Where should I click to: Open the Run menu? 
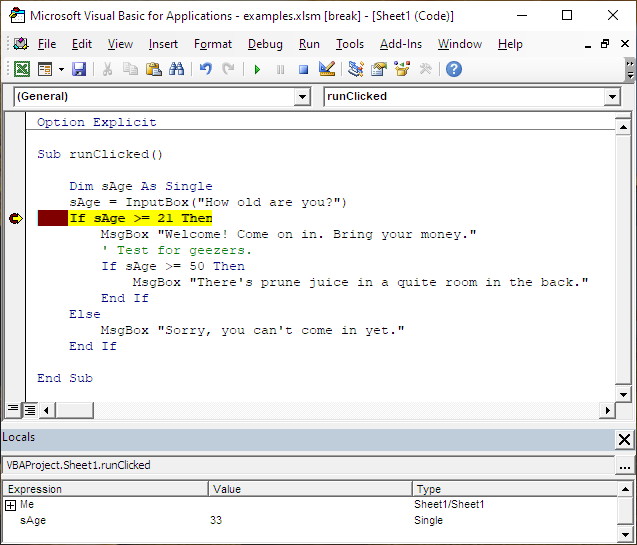[309, 44]
